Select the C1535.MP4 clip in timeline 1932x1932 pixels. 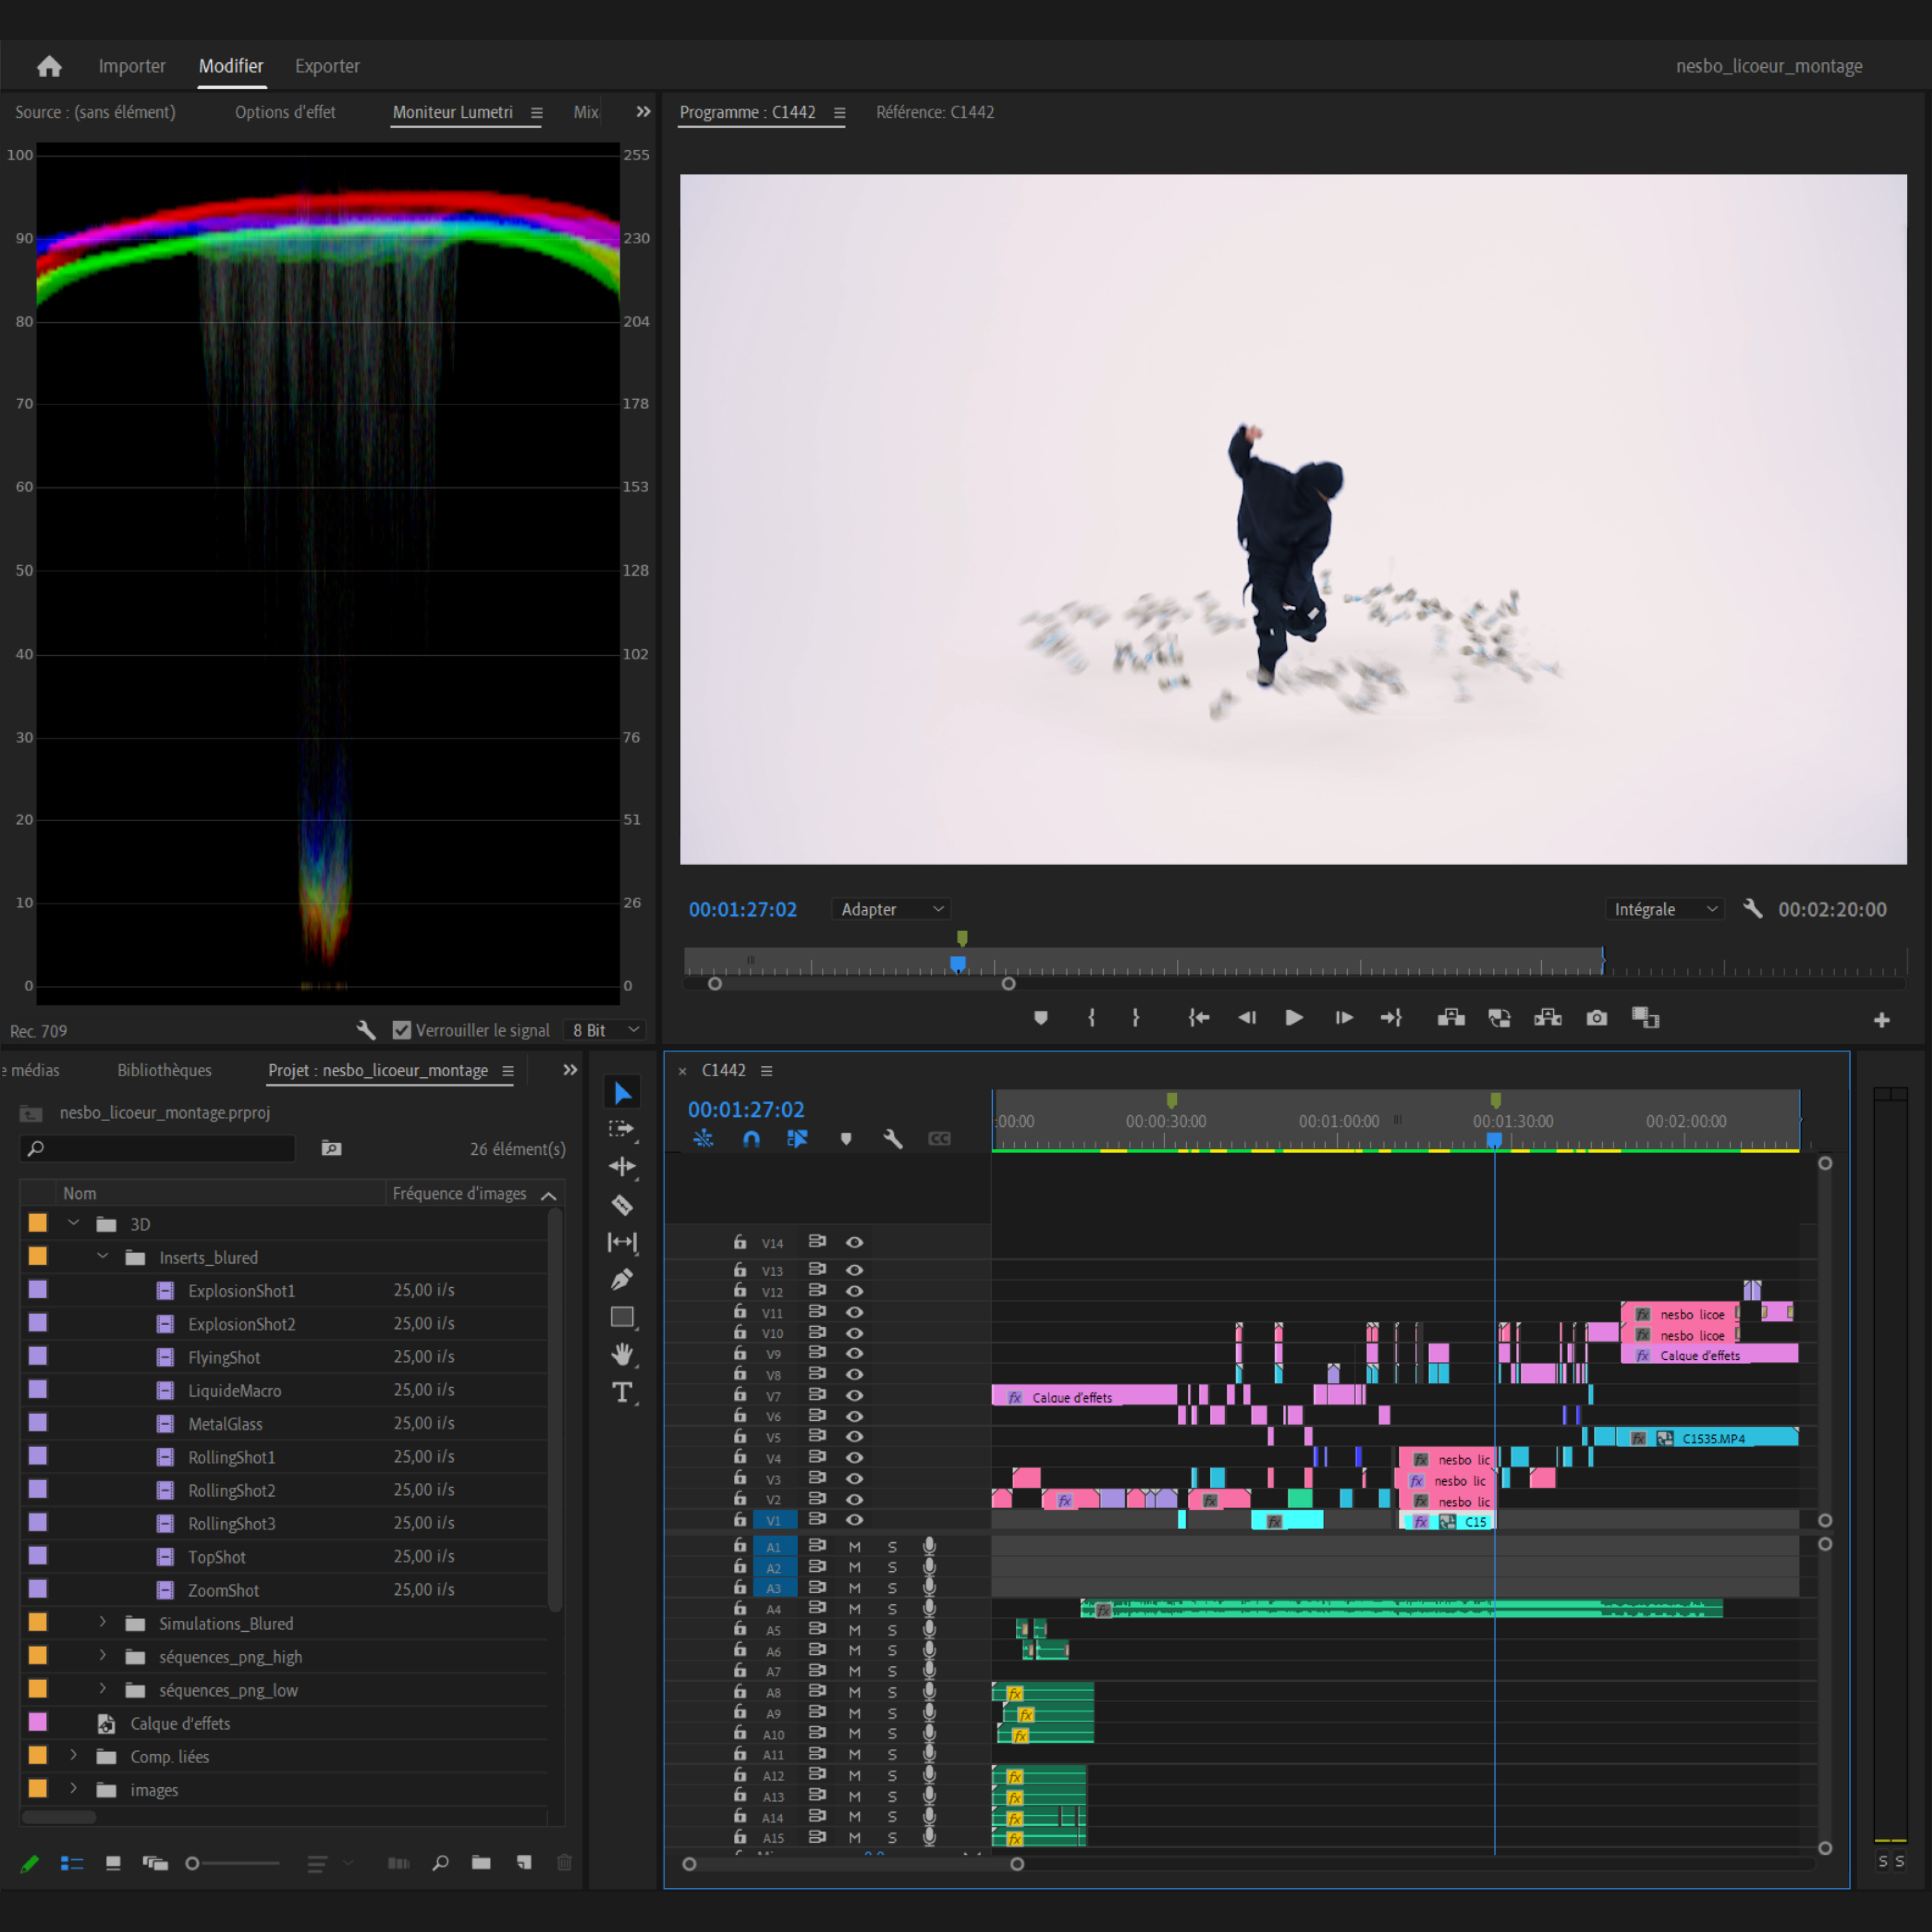click(1706, 1437)
